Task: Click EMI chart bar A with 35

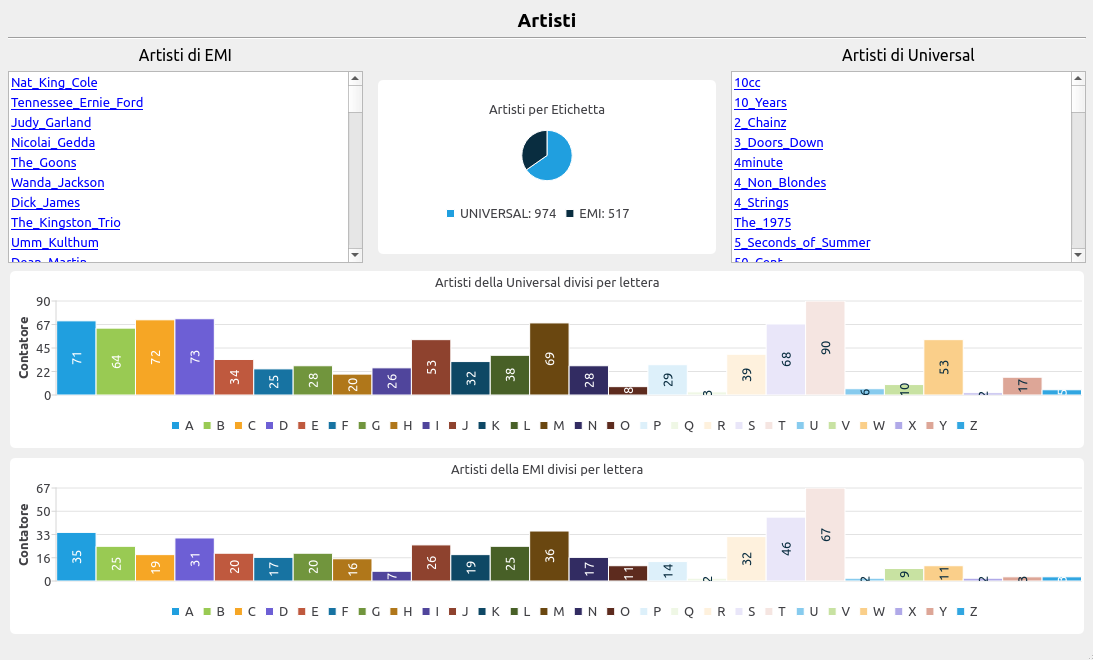Action: tap(76, 557)
